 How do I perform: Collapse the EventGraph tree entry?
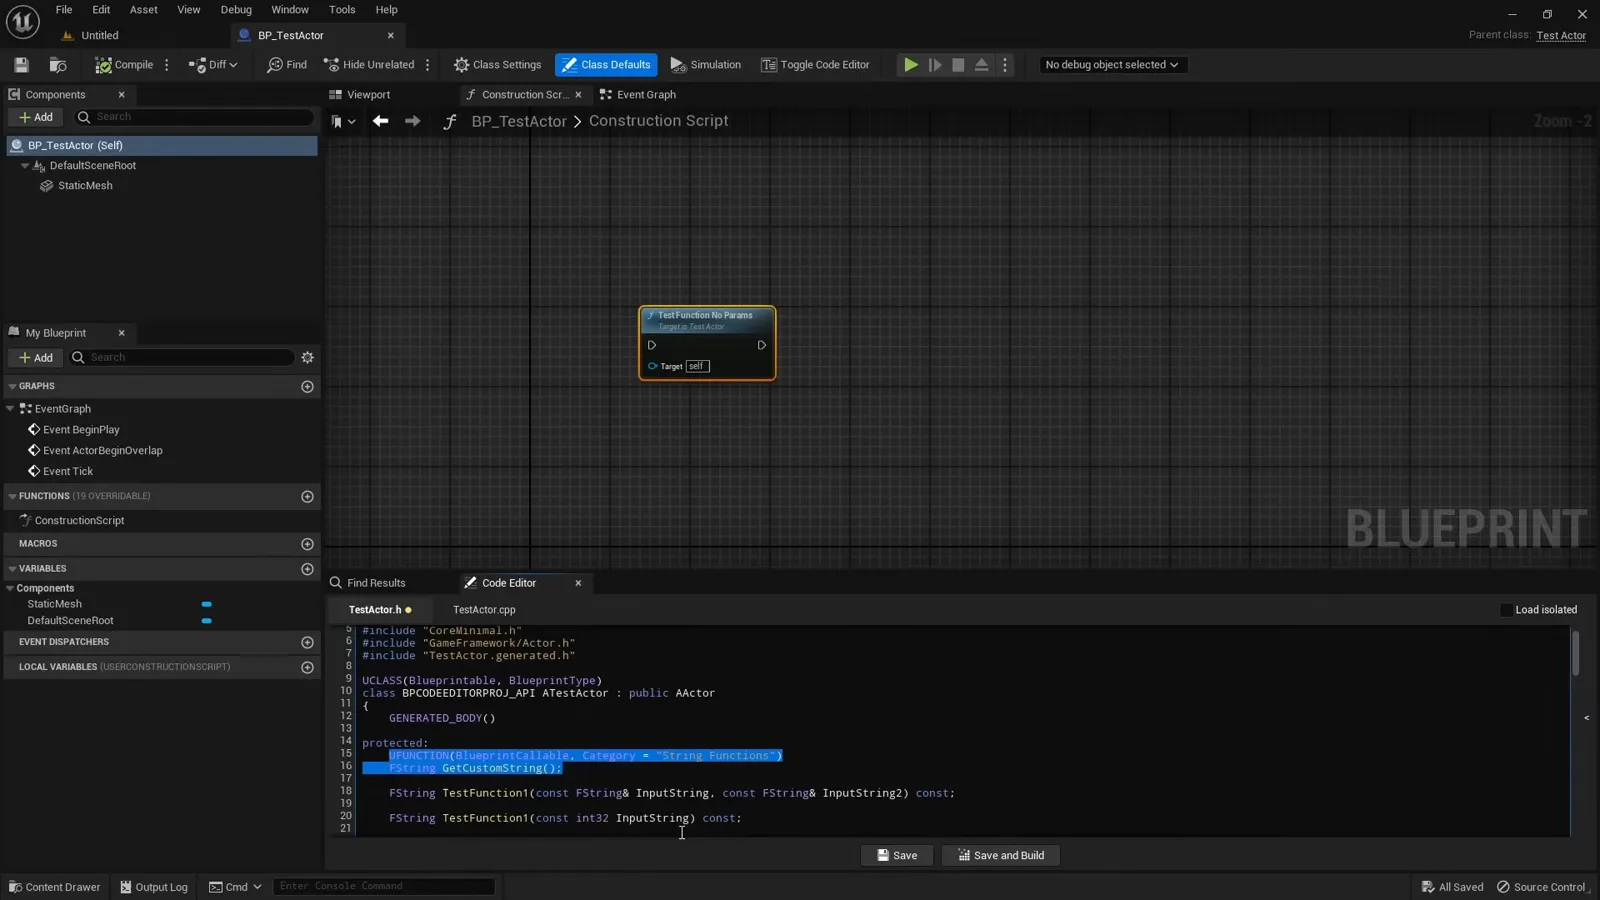10,409
